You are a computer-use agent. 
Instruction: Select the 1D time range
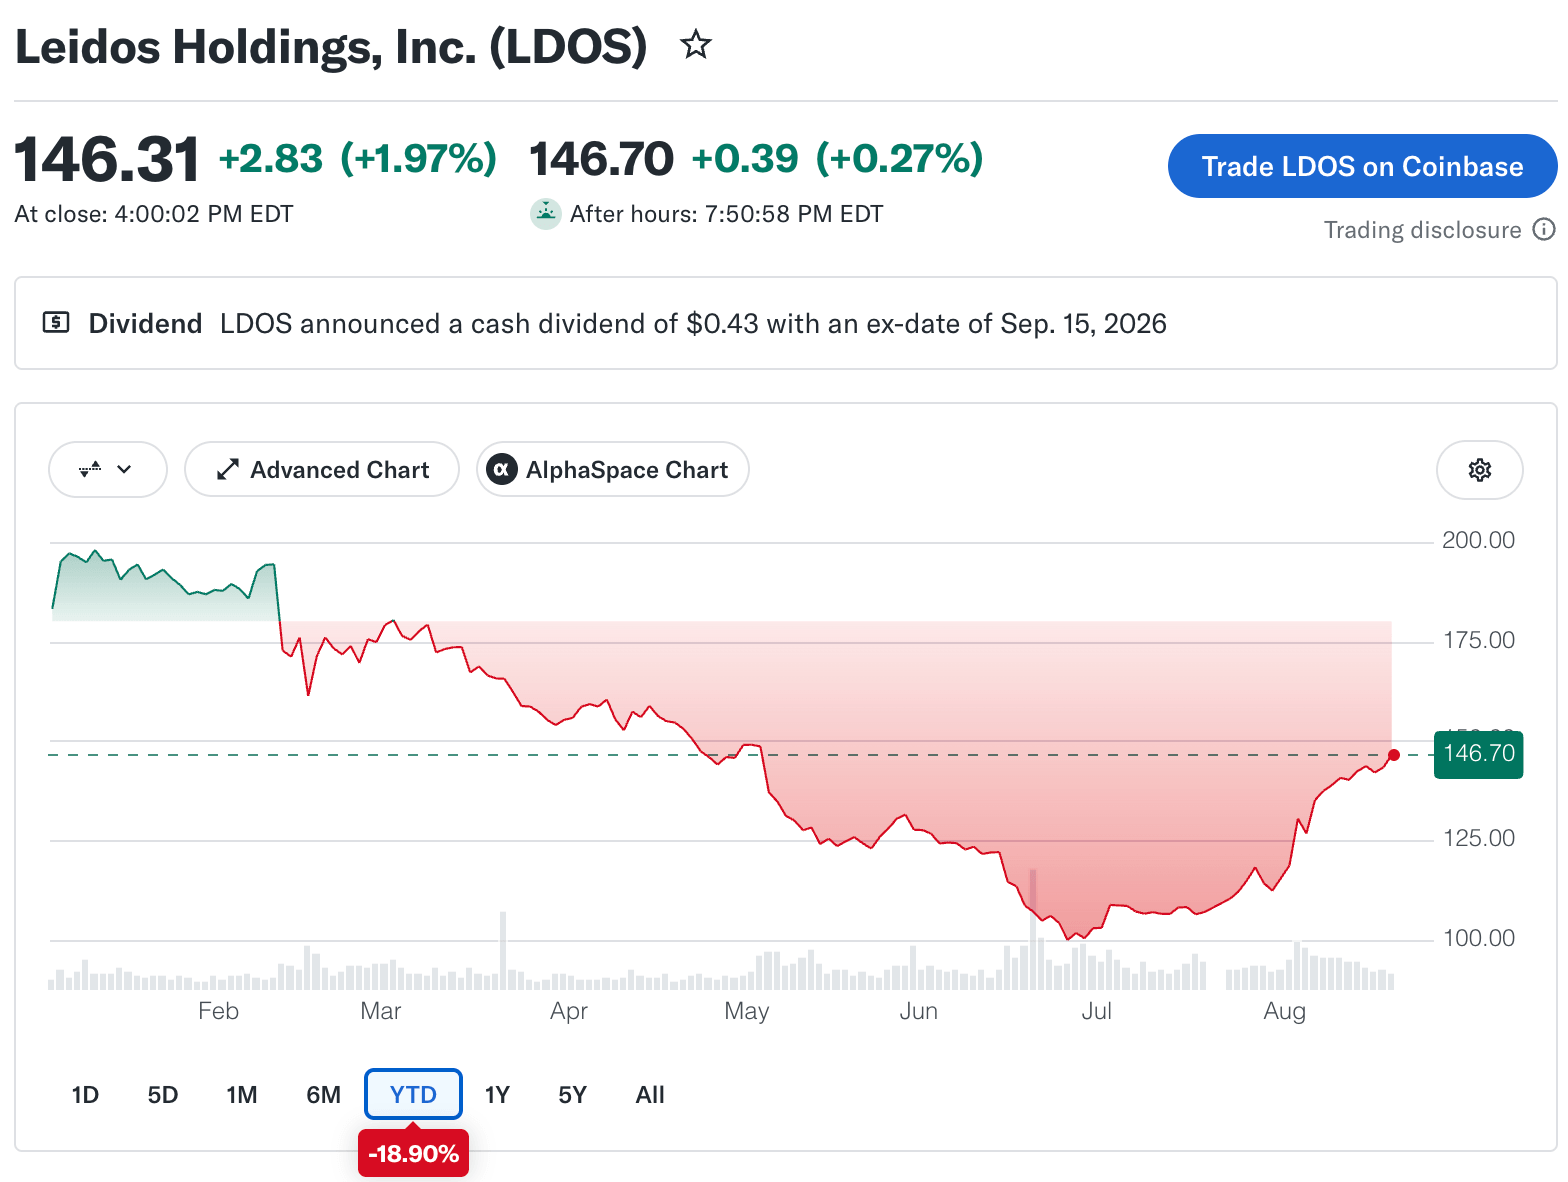click(x=85, y=1095)
